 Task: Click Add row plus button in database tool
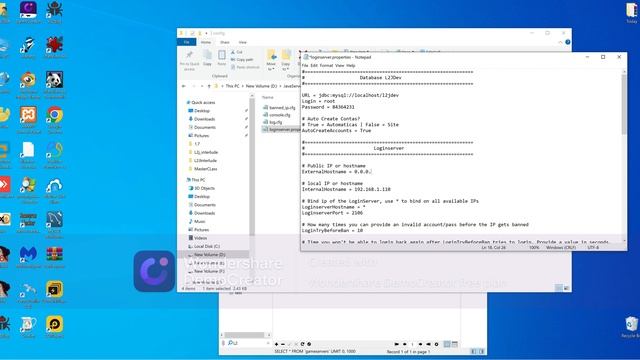click(276, 344)
